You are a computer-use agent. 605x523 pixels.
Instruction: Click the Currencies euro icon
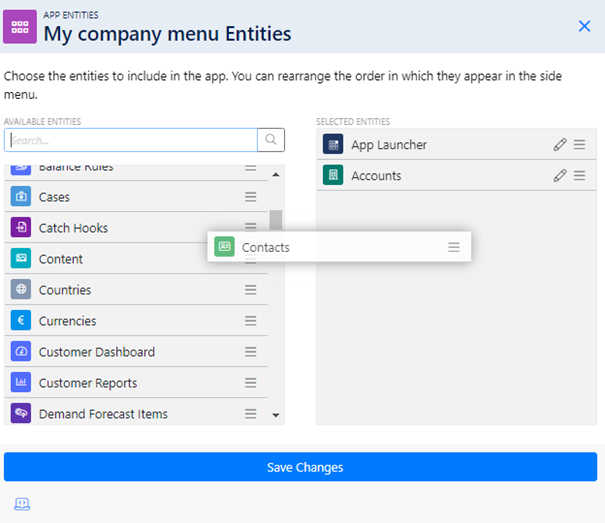pos(21,320)
